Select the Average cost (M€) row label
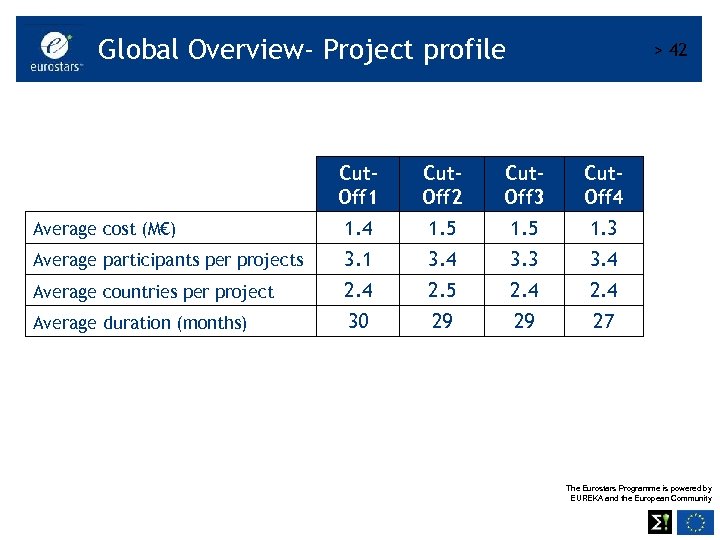Viewport: 720px width, 540px height. tap(104, 229)
